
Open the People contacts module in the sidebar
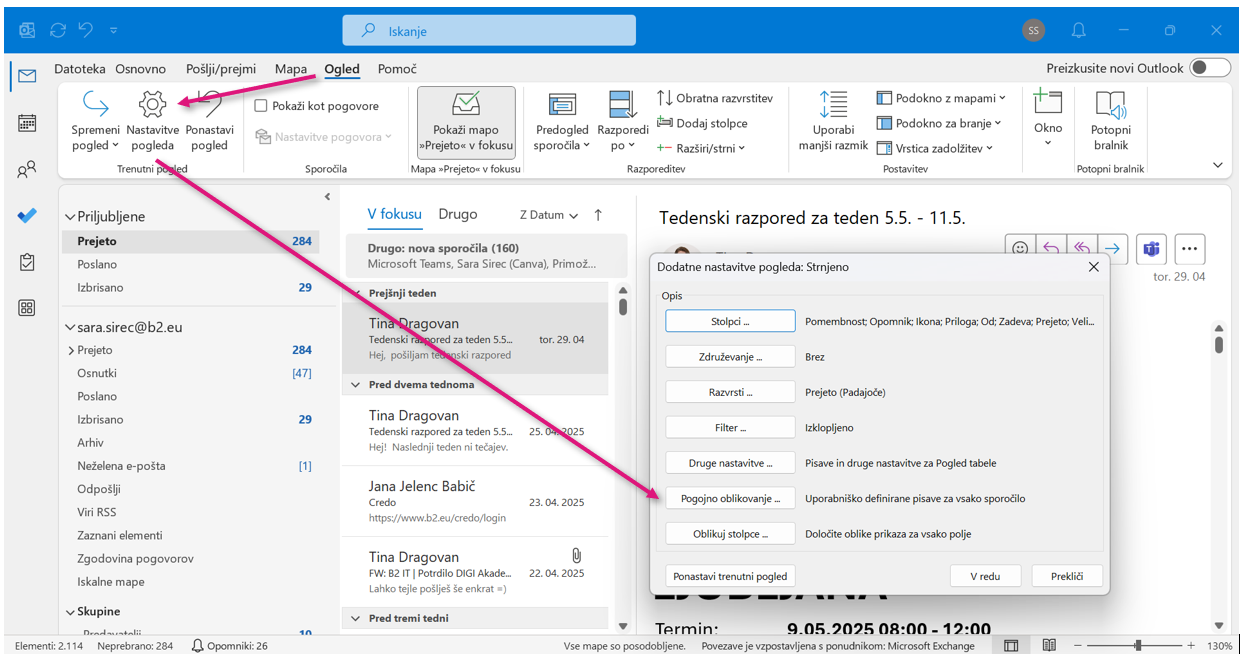[27, 170]
